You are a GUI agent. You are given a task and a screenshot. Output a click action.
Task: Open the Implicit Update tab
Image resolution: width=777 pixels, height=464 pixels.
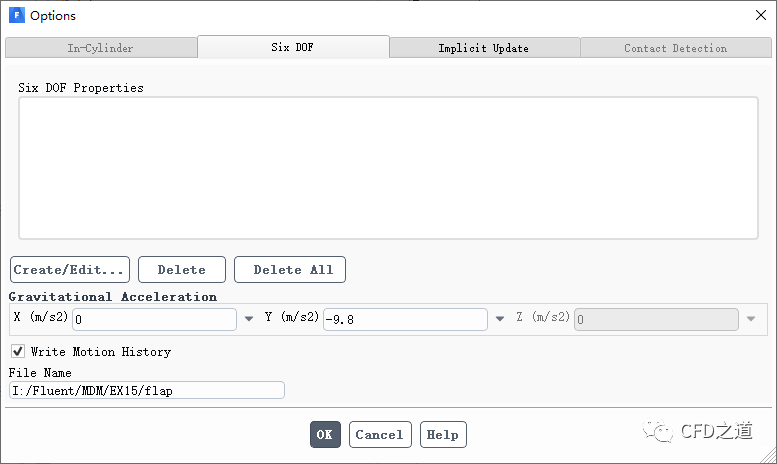click(x=483, y=48)
